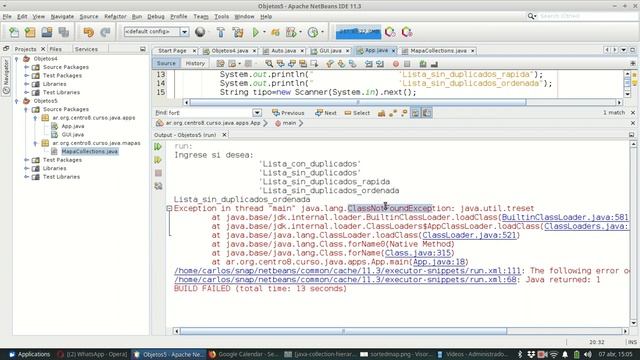640x360 pixels.
Task: Open the Applications menu in taskbar
Action: point(29,354)
